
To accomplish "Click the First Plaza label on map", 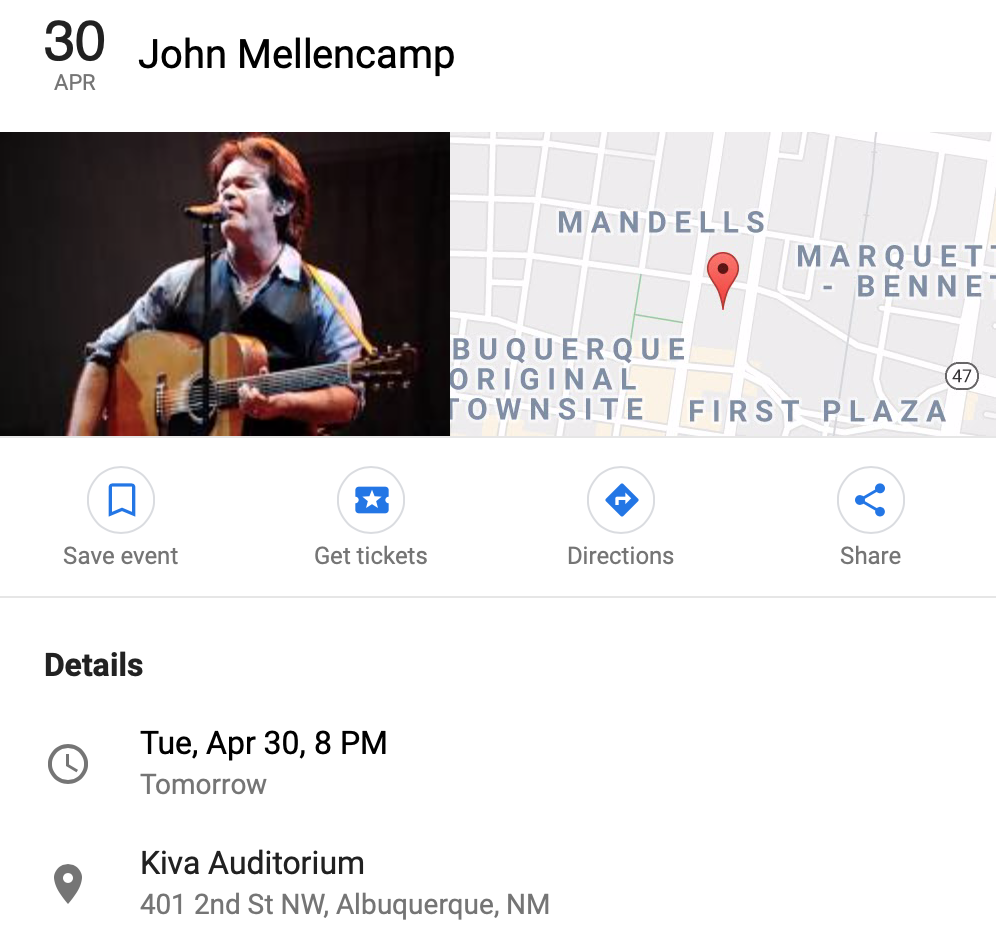I will click(x=817, y=411).
